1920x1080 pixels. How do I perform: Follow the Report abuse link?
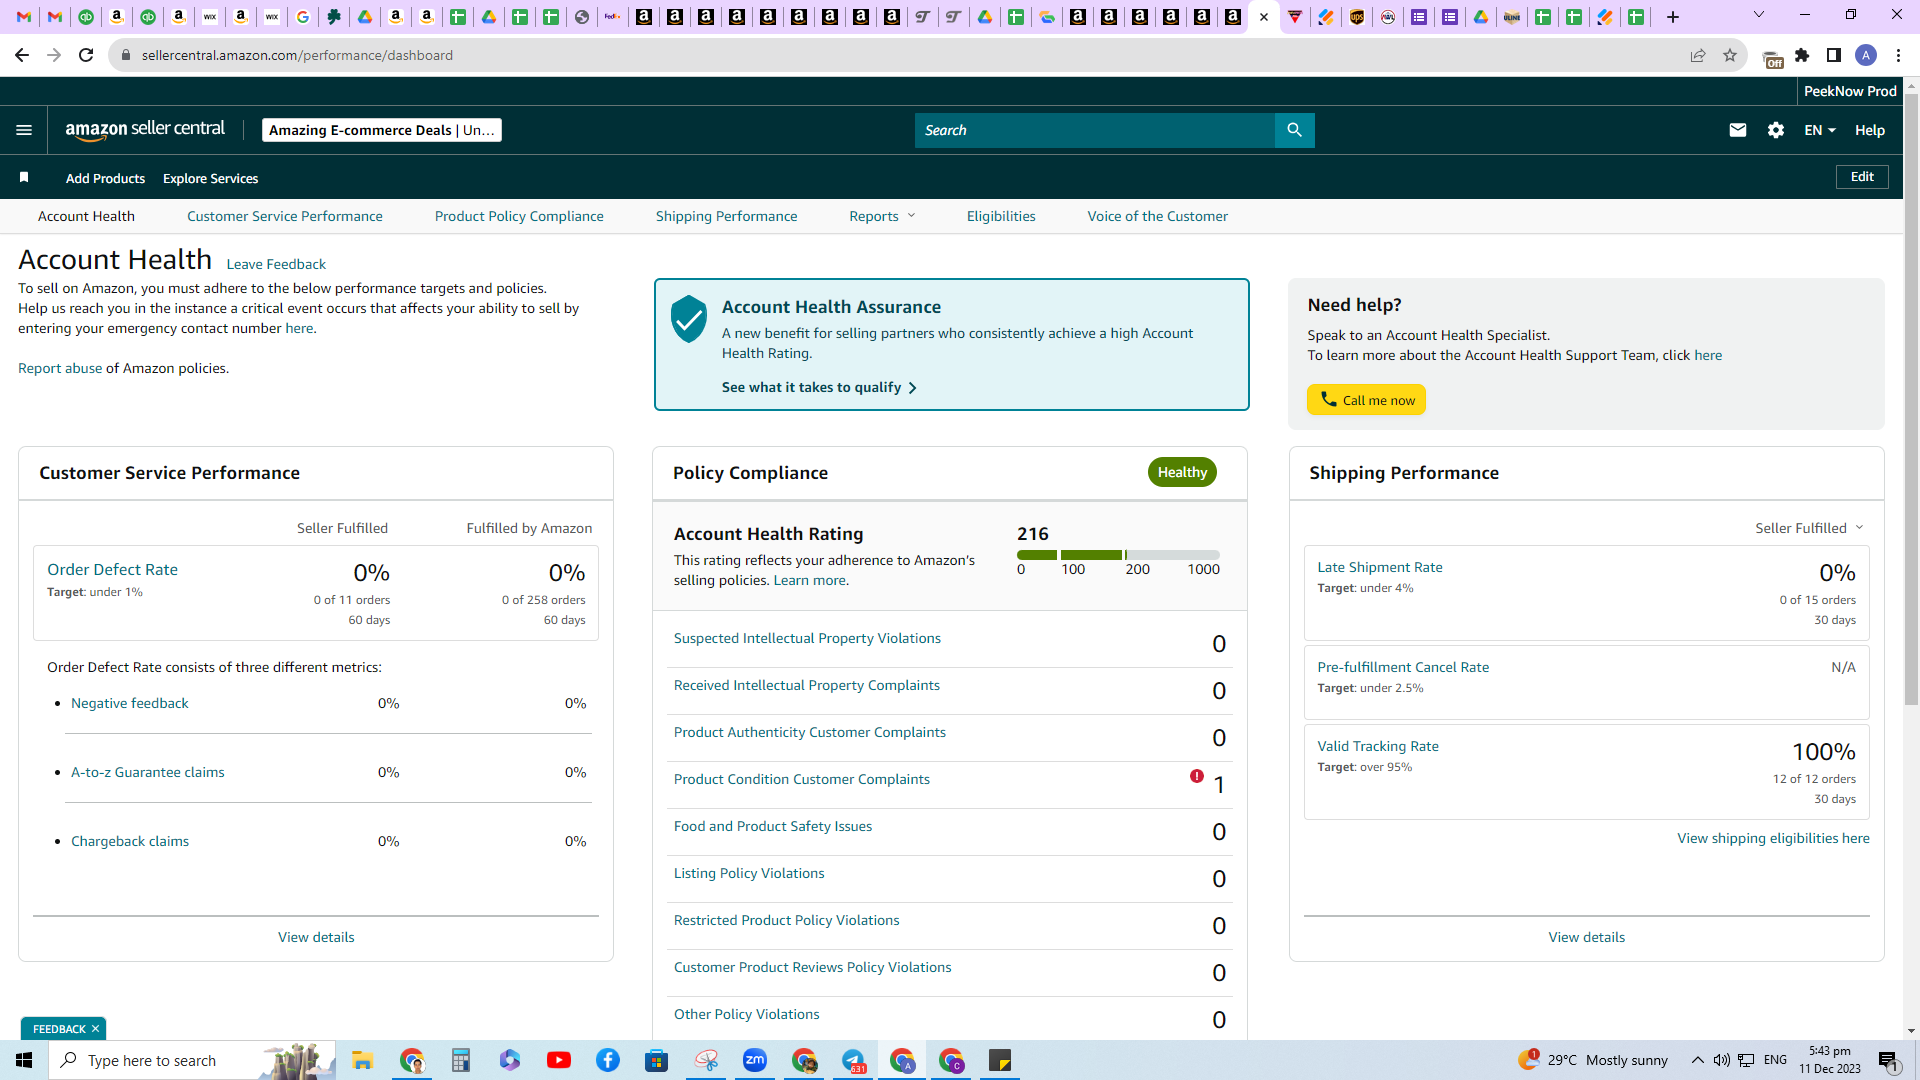[x=60, y=368]
